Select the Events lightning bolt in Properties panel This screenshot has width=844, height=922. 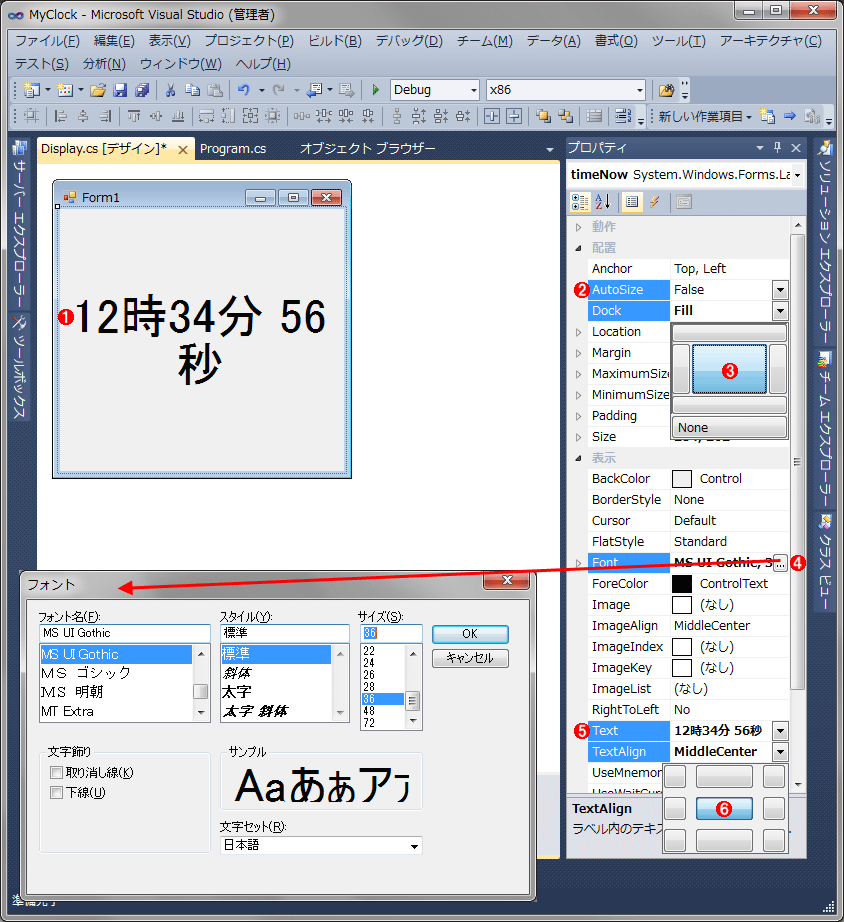(655, 203)
